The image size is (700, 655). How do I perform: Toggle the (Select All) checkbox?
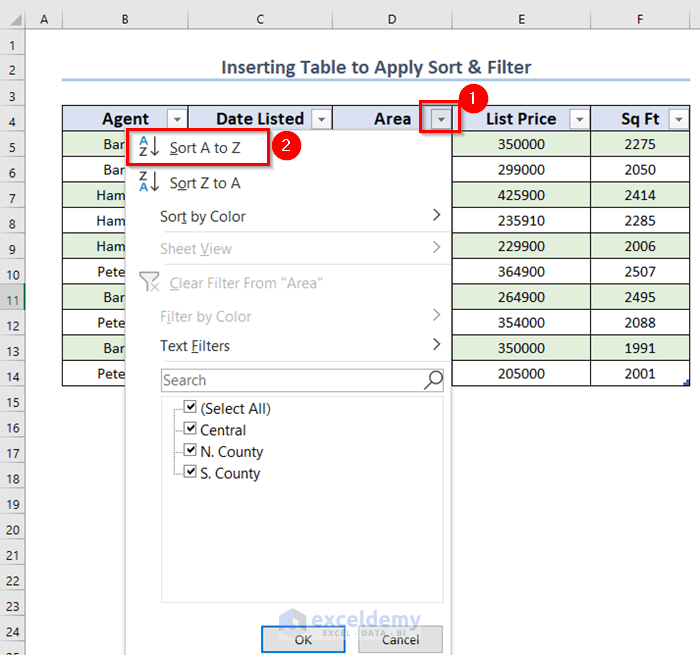190,407
